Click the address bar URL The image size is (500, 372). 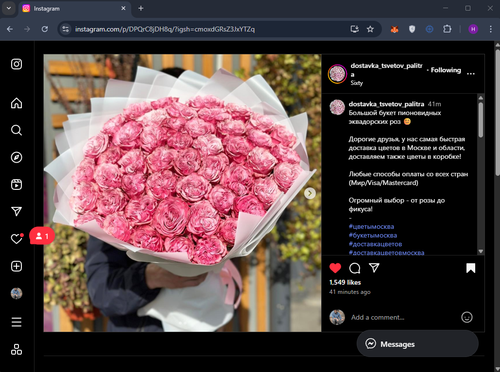[165, 29]
